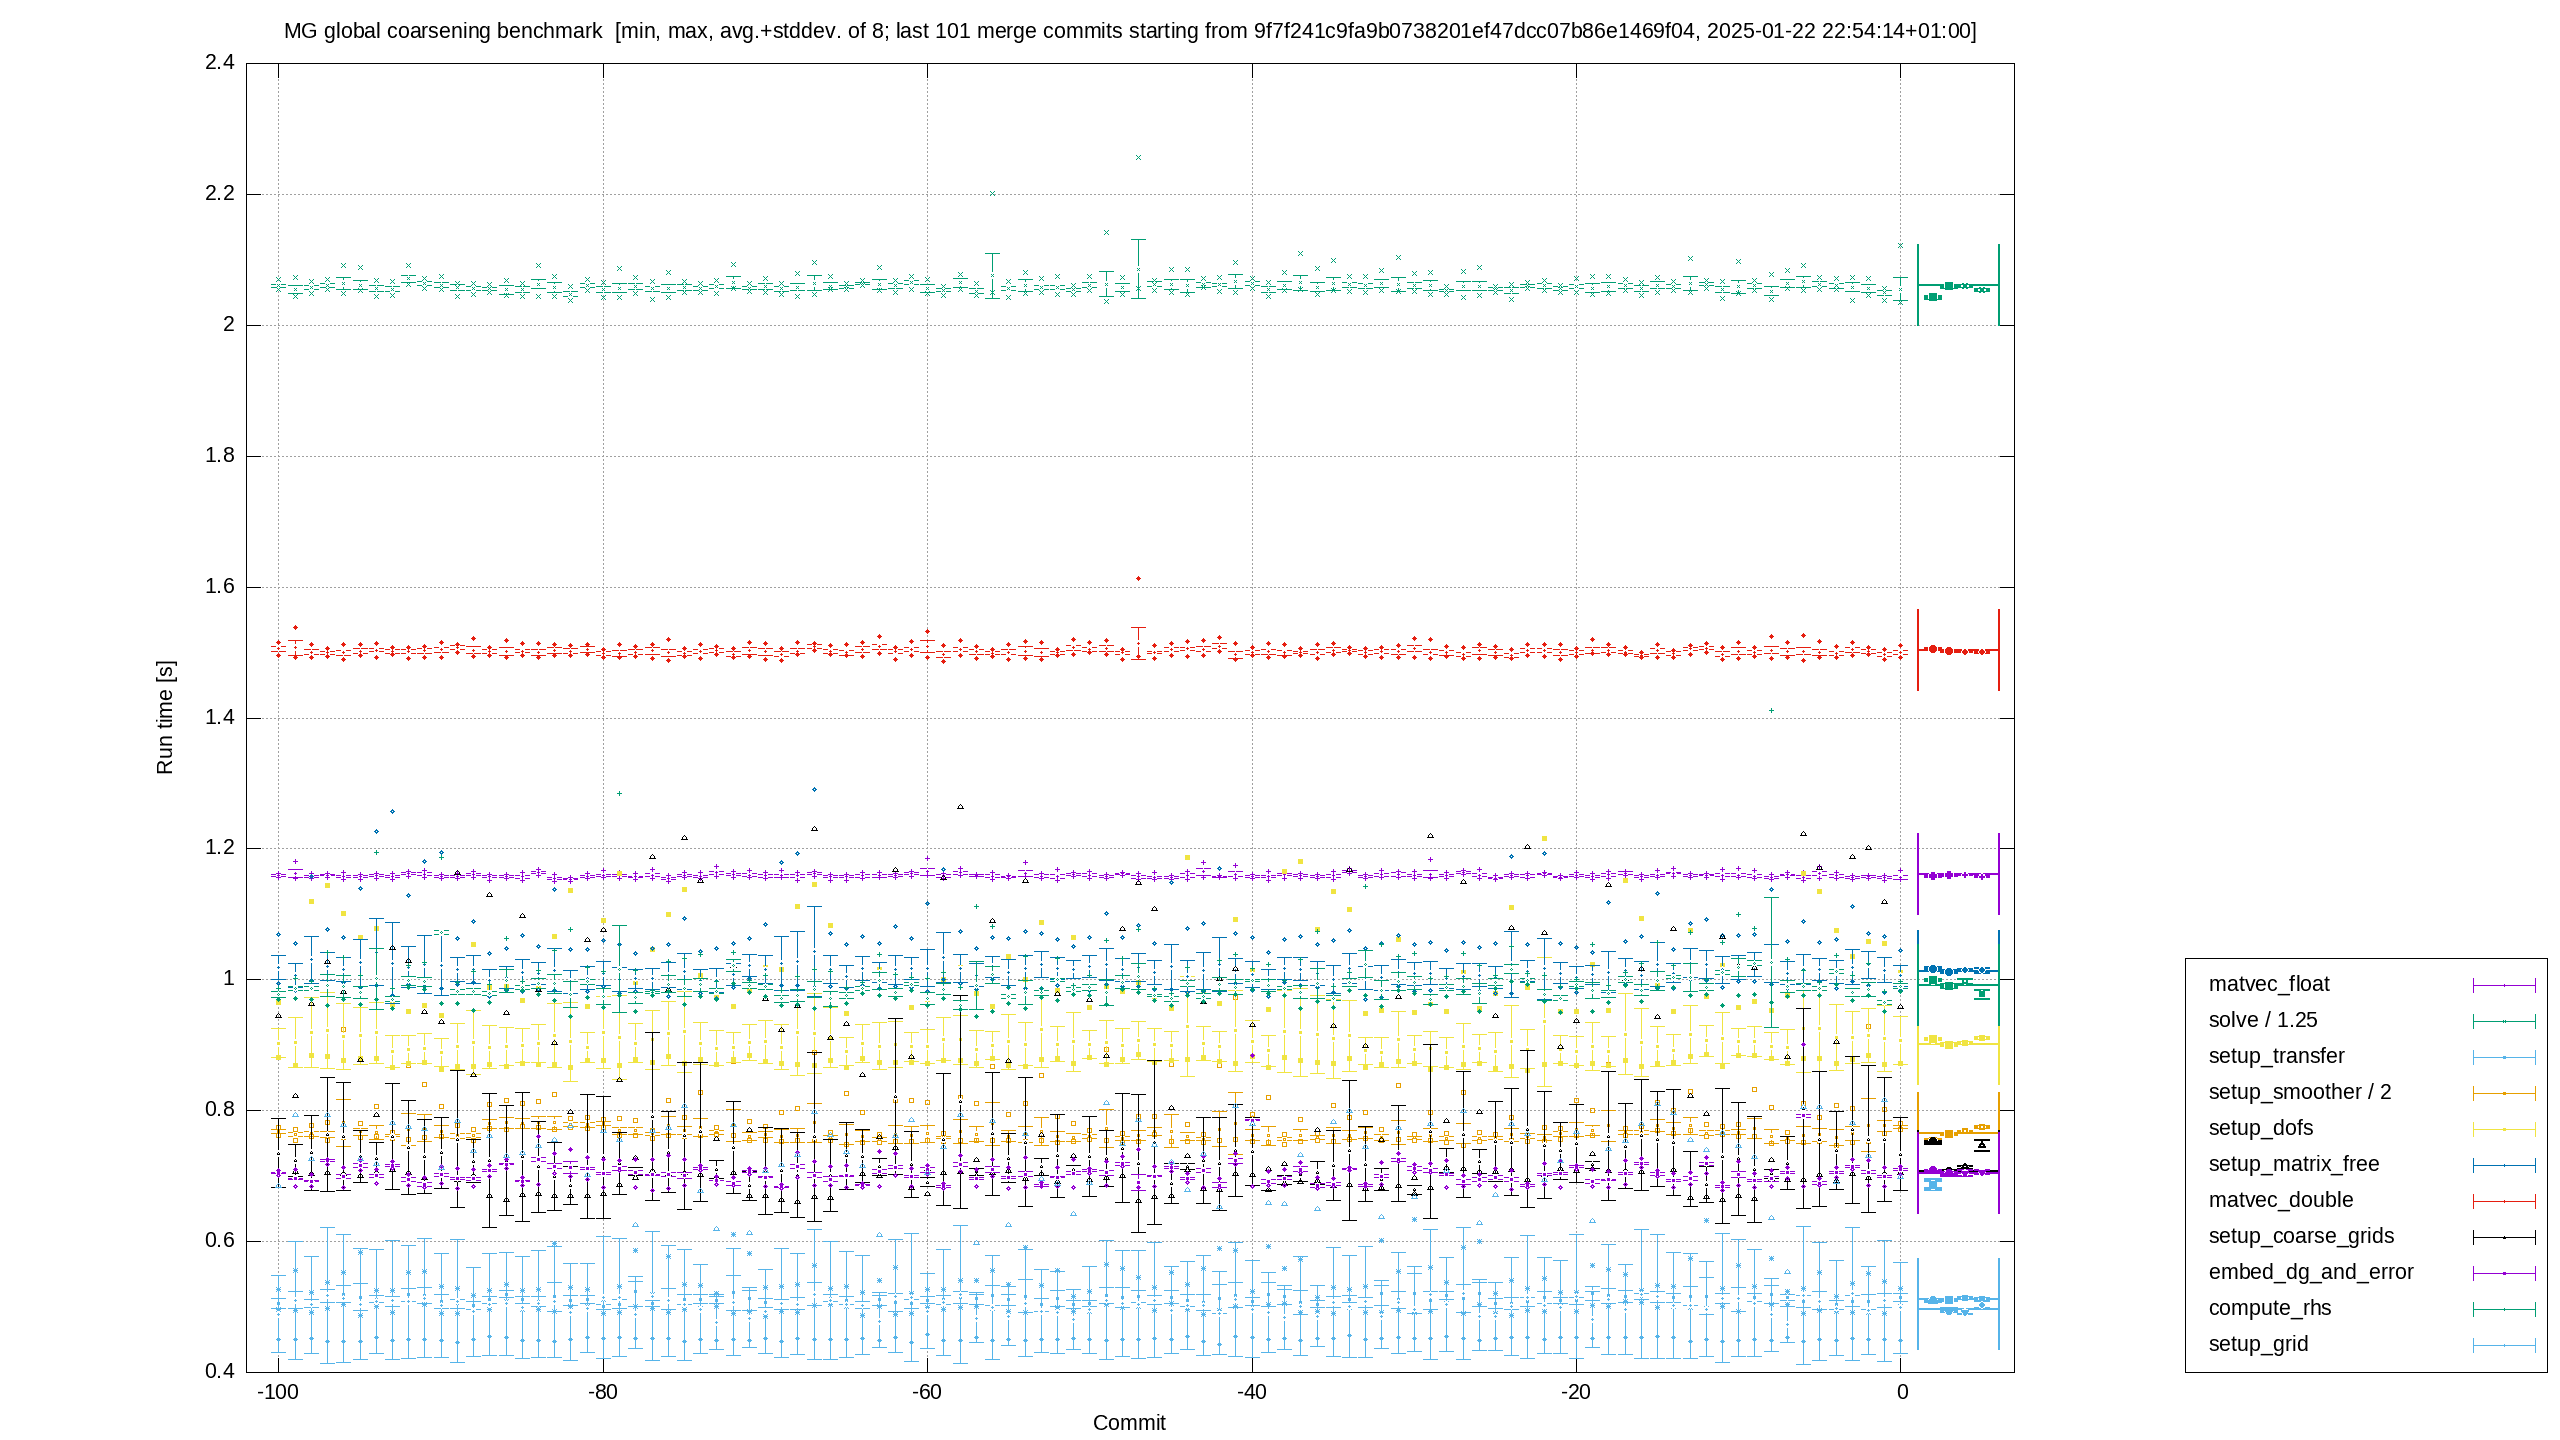Image resolution: width=2560 pixels, height=1440 pixels.
Task: Click the -60 x-axis tick label
Action: pyautogui.click(x=927, y=1392)
